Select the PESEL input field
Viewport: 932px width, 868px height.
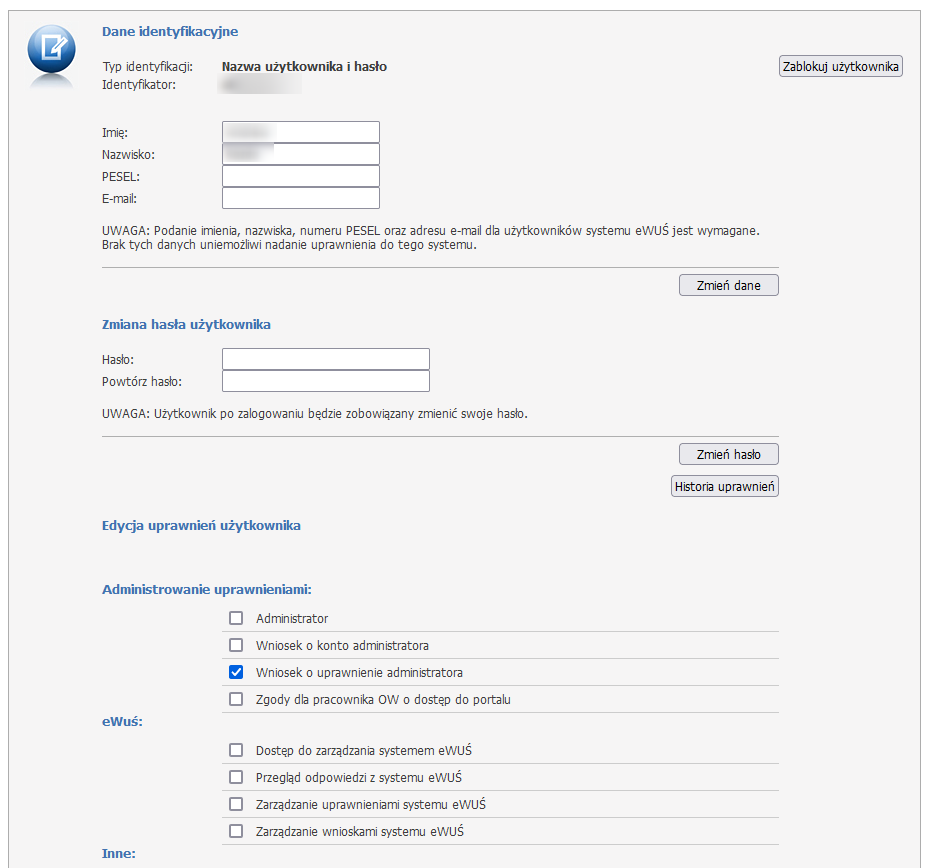coord(301,176)
